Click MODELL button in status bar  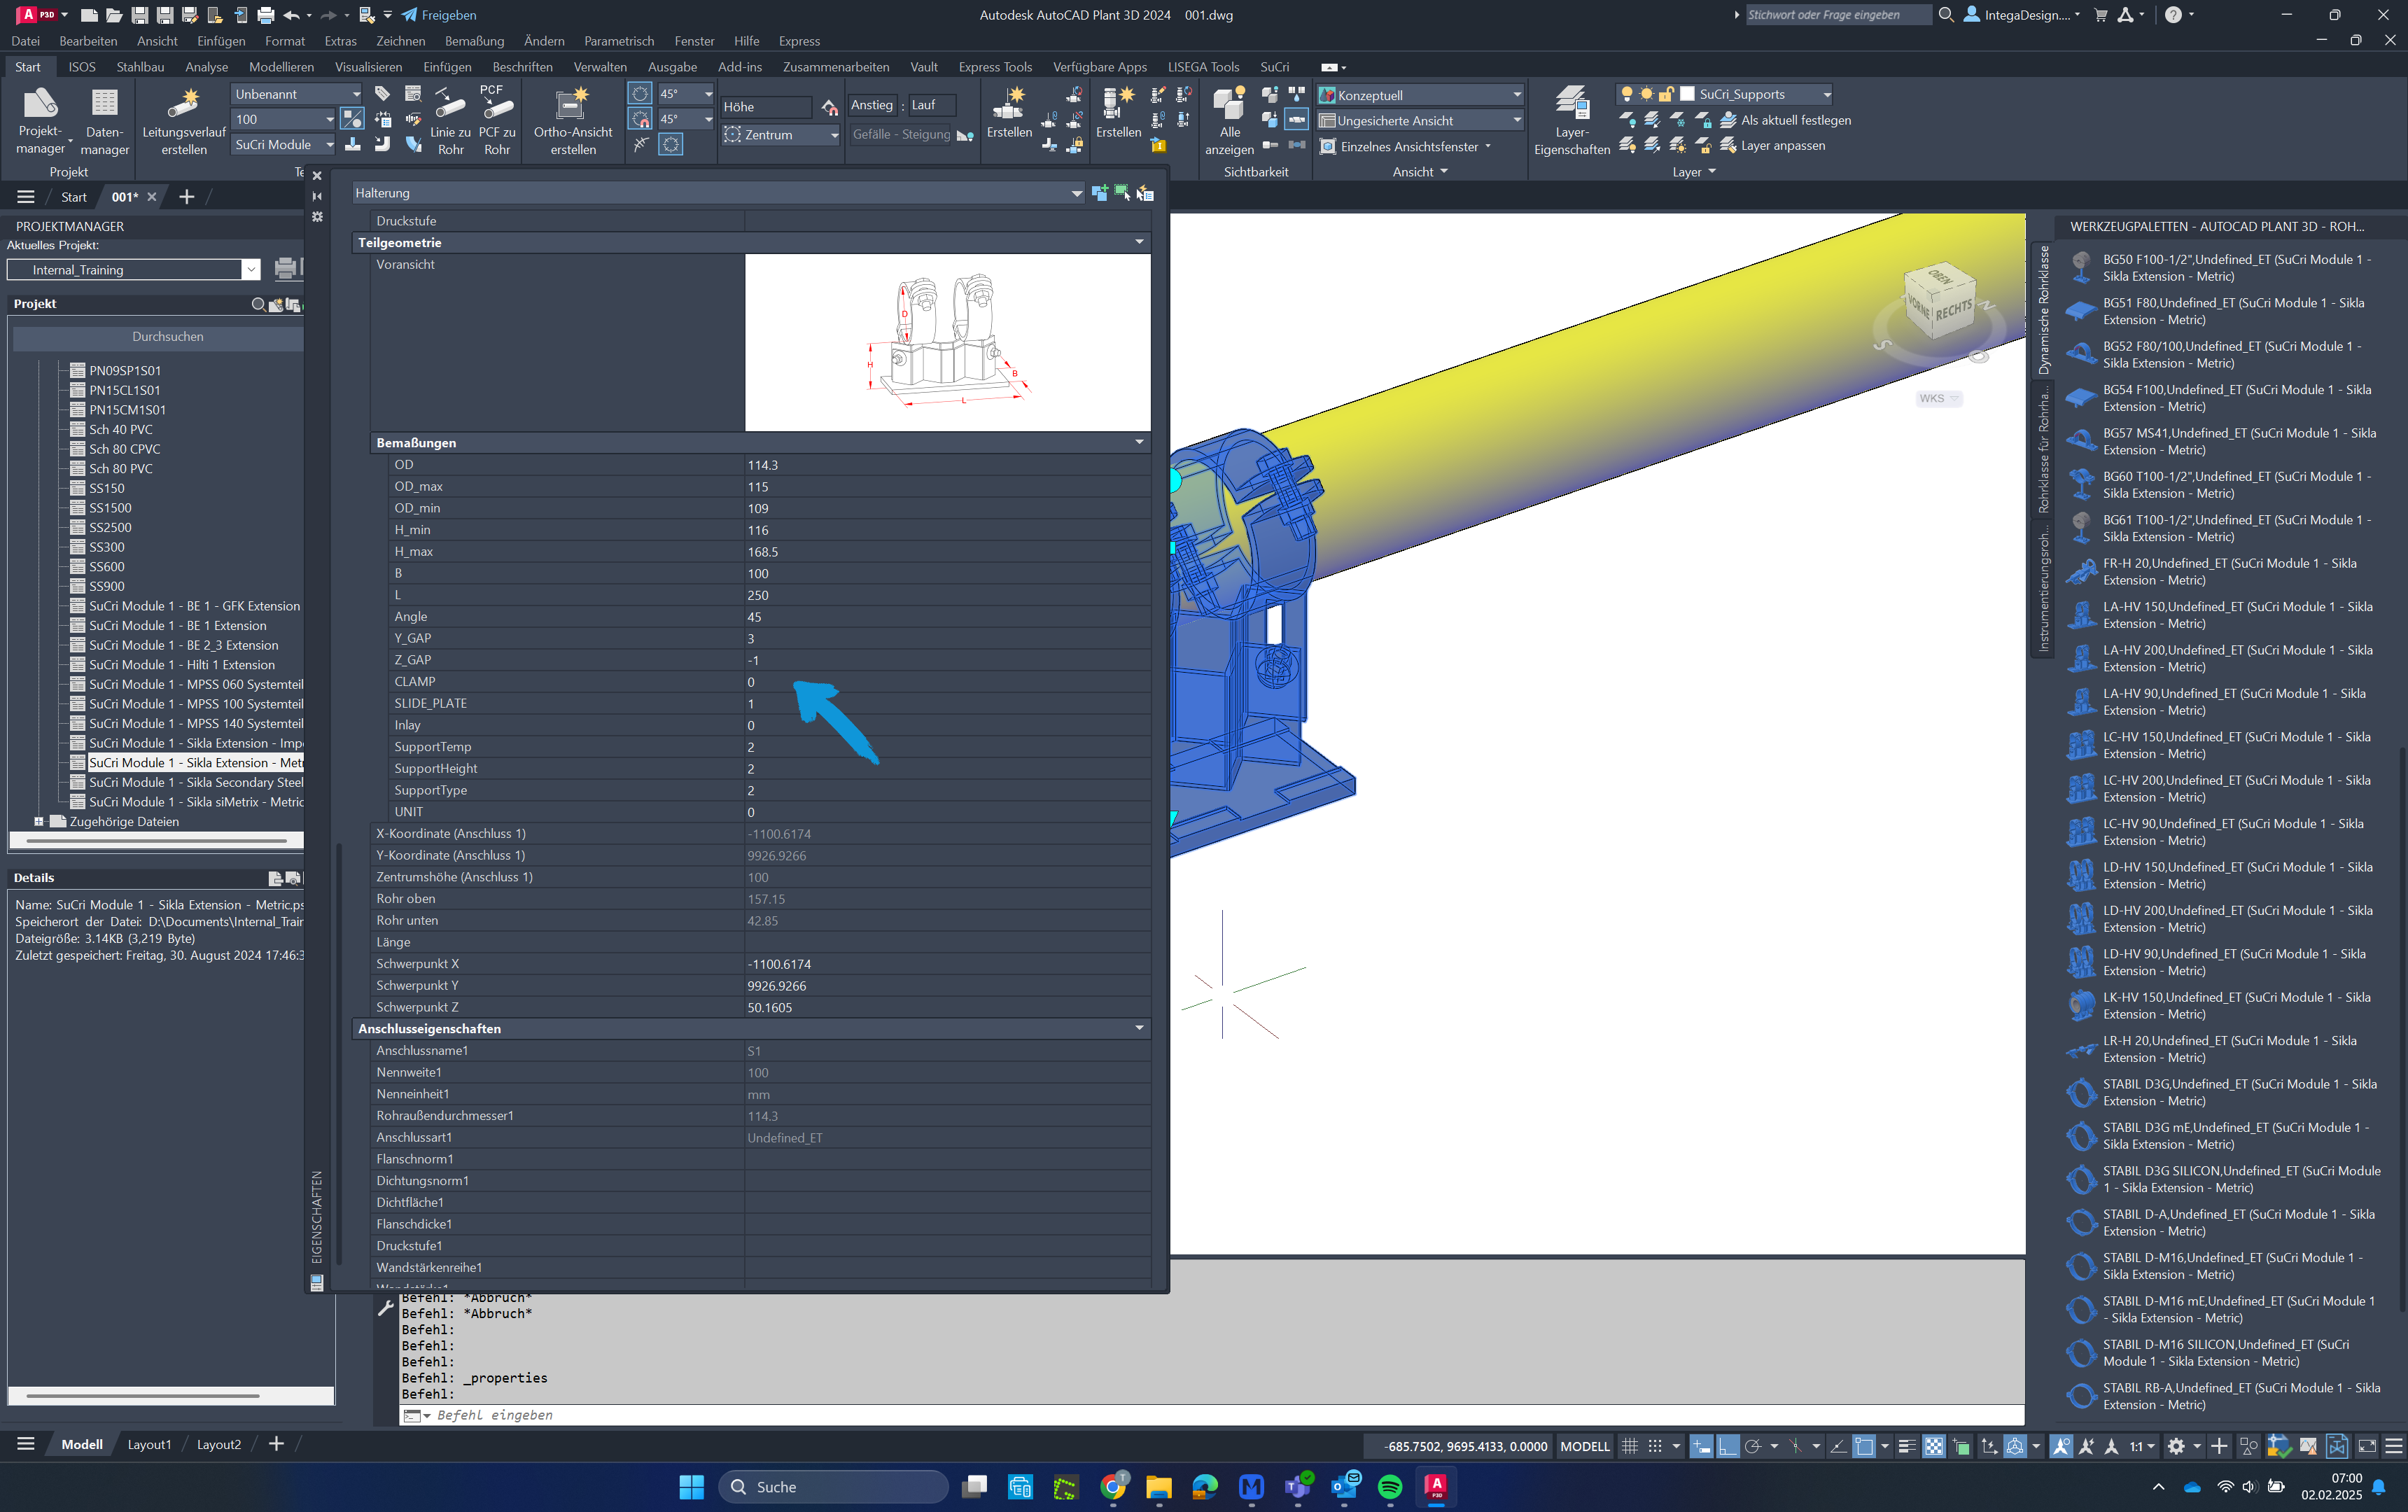(1585, 1446)
